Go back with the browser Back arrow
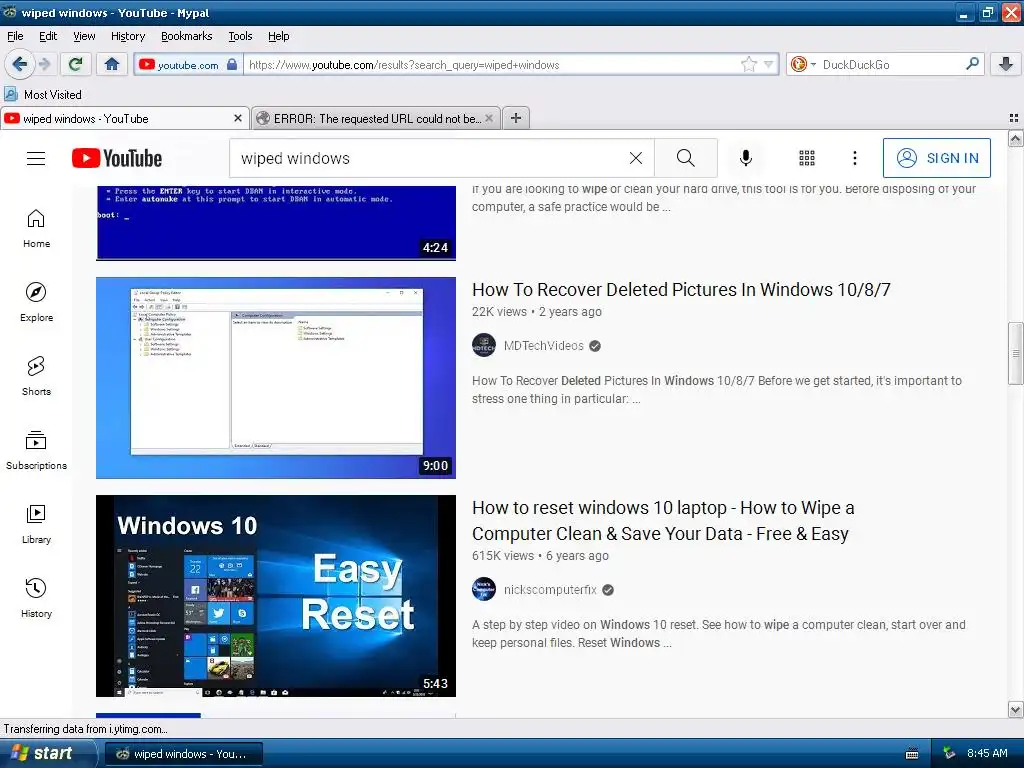This screenshot has width=1024, height=768. (x=19, y=64)
